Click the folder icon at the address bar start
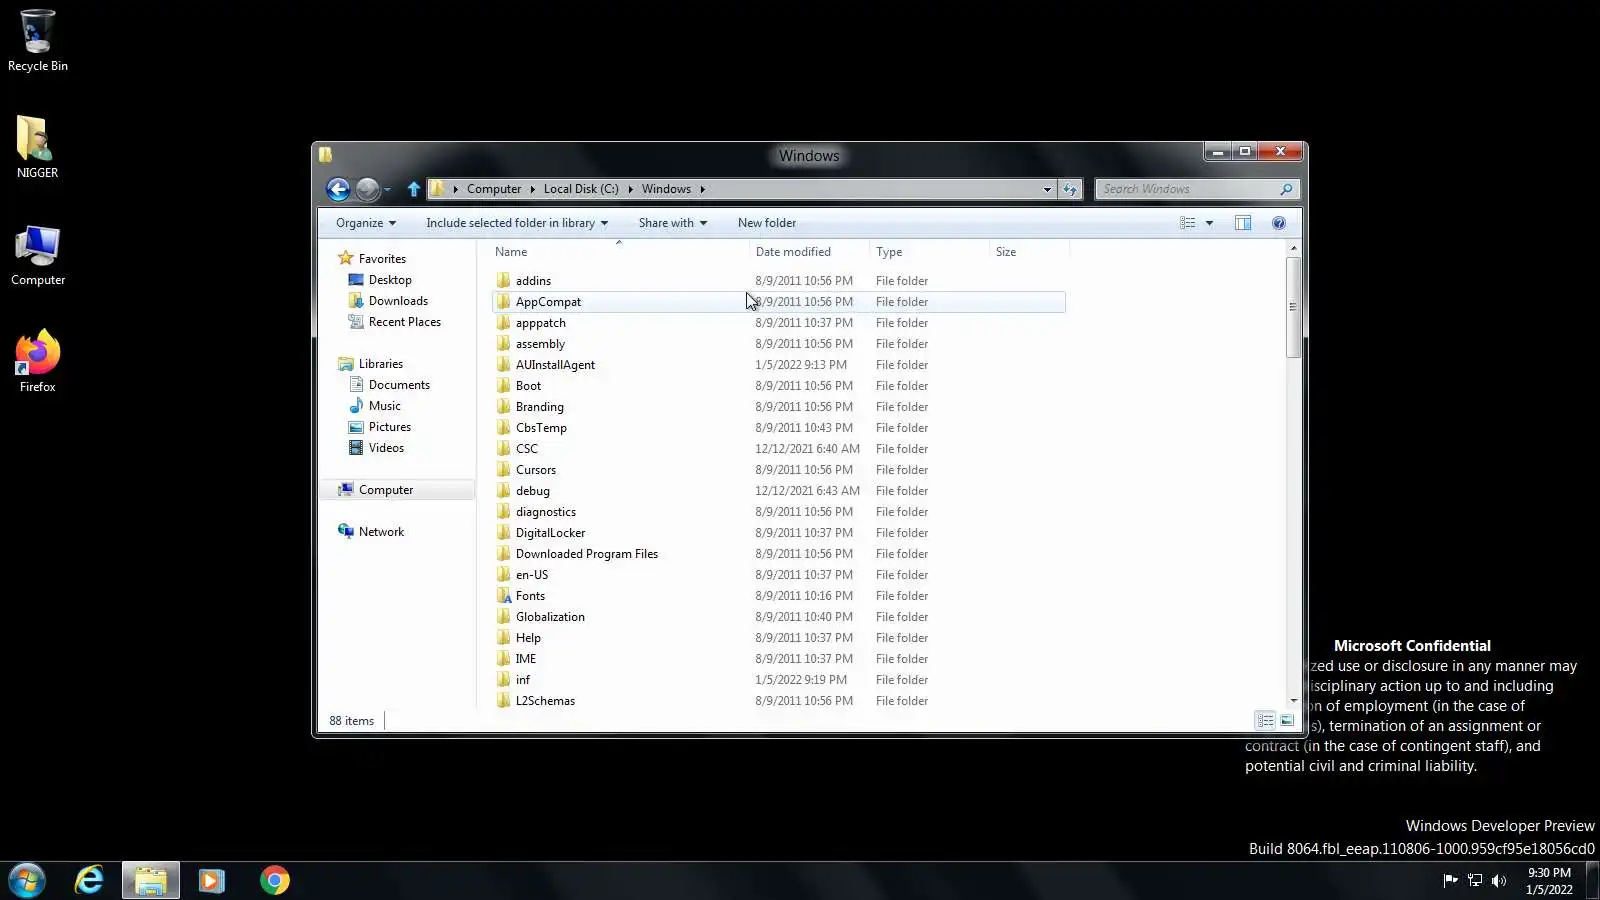1600x900 pixels. tap(438, 189)
